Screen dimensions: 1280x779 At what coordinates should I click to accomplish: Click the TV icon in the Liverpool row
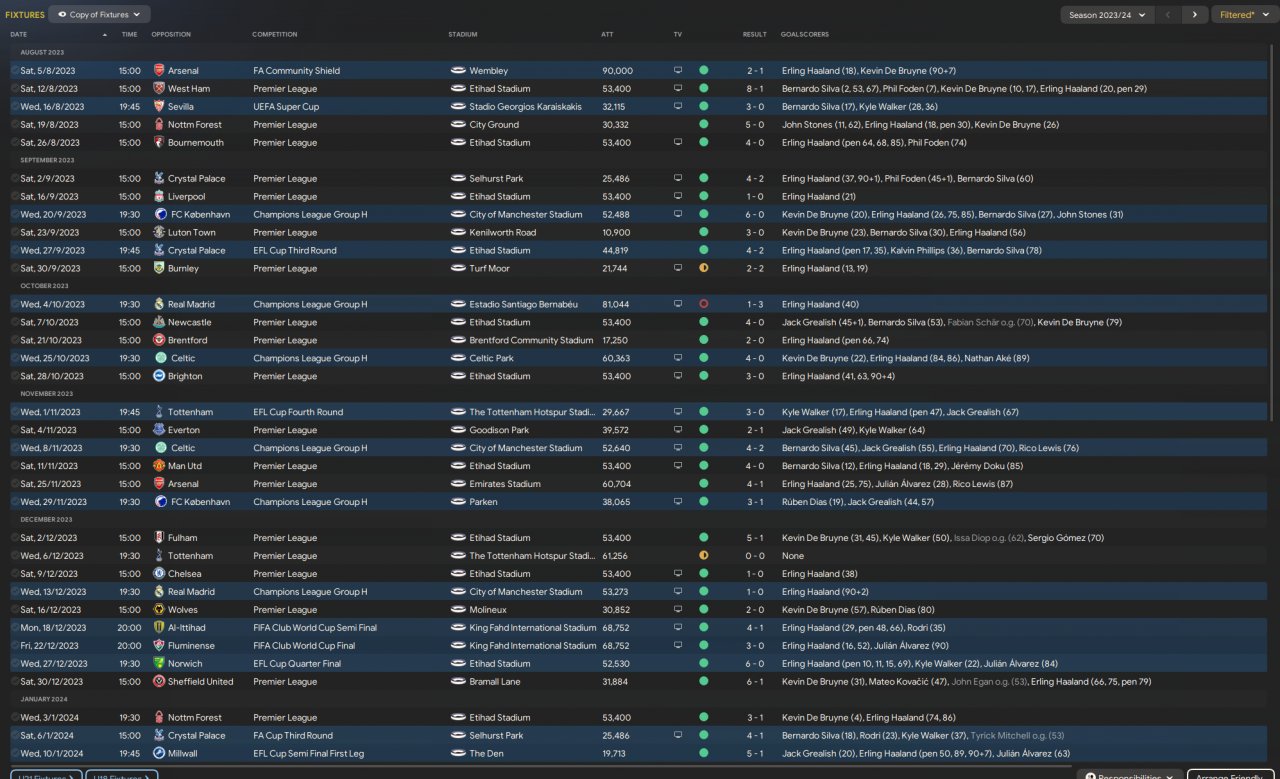678,197
